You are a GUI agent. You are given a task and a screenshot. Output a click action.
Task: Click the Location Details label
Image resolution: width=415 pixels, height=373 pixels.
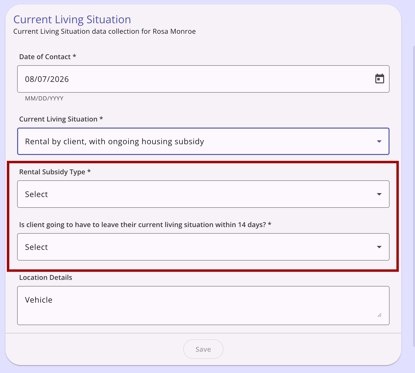pos(46,277)
